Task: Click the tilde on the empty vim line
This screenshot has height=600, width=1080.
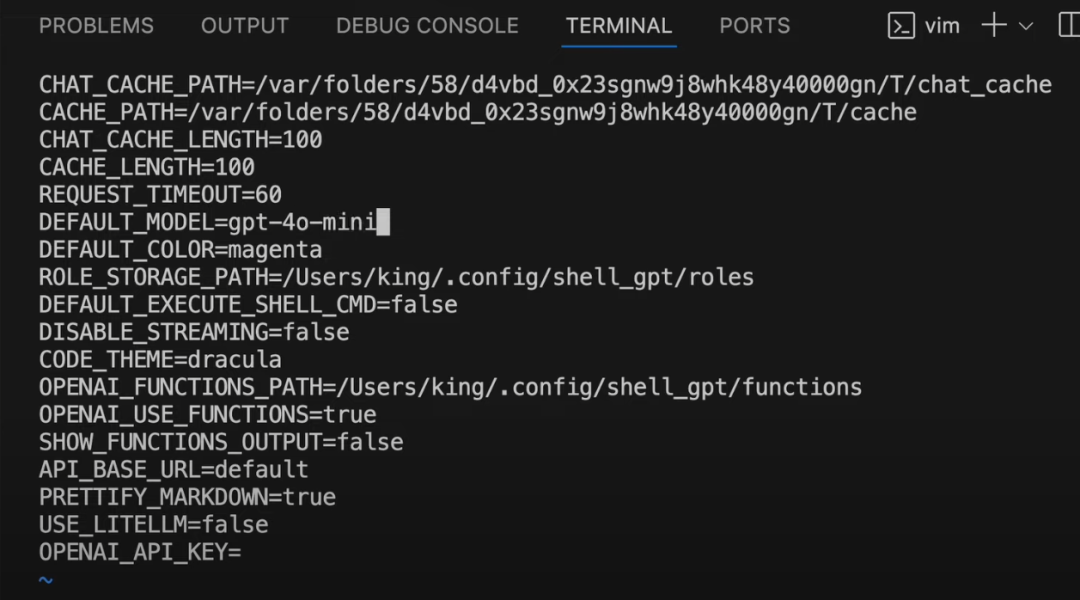Action: pos(44,579)
